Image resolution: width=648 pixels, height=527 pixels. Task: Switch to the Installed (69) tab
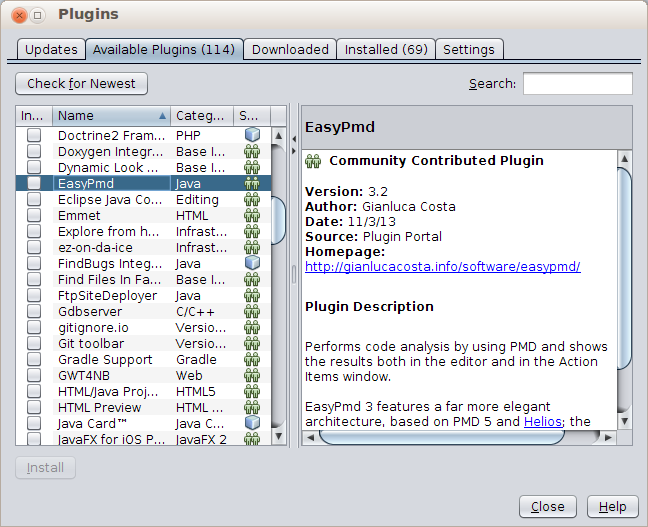pos(385,49)
